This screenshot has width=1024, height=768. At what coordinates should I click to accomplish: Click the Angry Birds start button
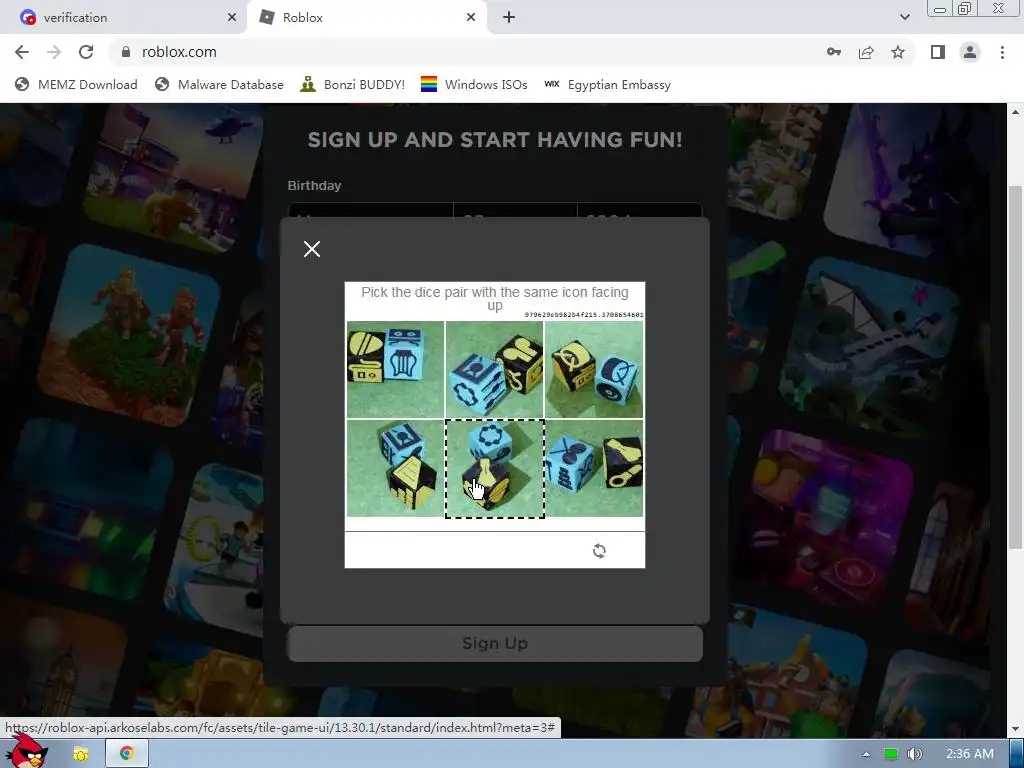(26, 751)
